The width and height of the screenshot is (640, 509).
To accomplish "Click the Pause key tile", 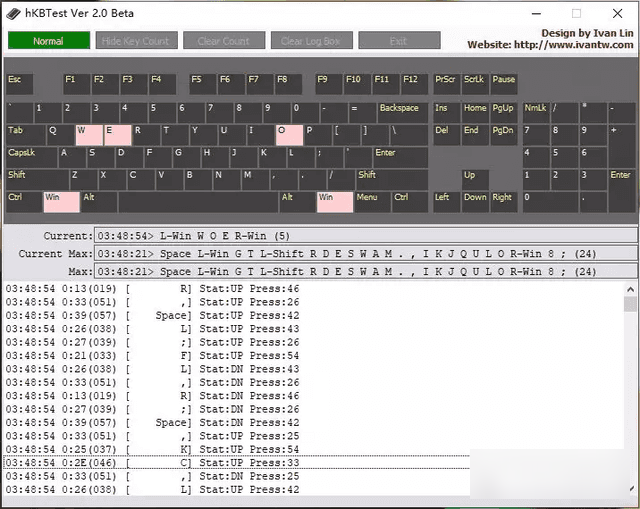I will tap(504, 84).
